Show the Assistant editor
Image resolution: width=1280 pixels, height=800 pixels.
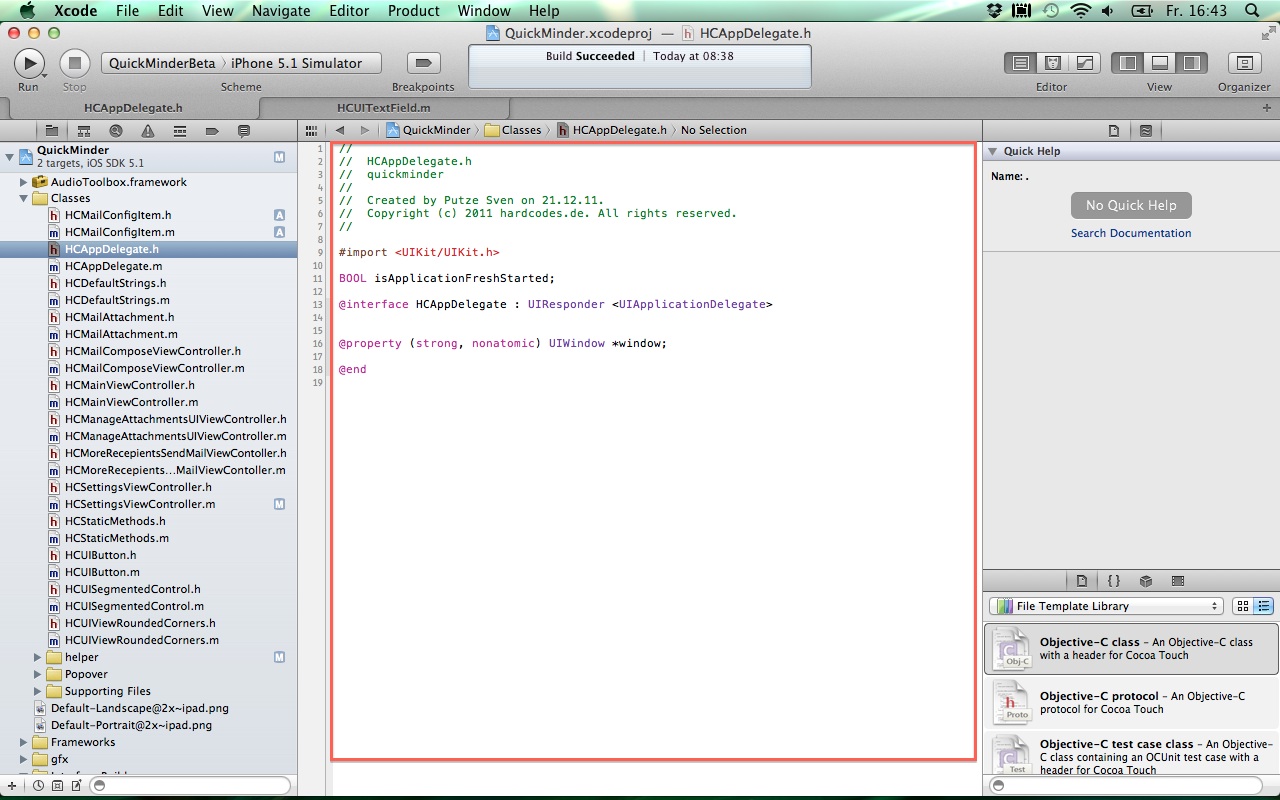pos(1053,63)
